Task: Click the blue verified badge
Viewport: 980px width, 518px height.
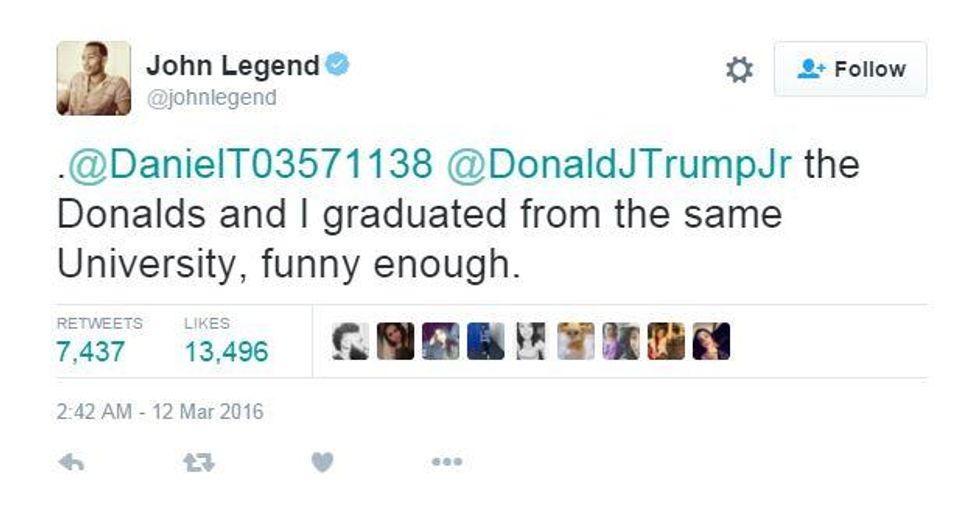Action: tap(338, 64)
